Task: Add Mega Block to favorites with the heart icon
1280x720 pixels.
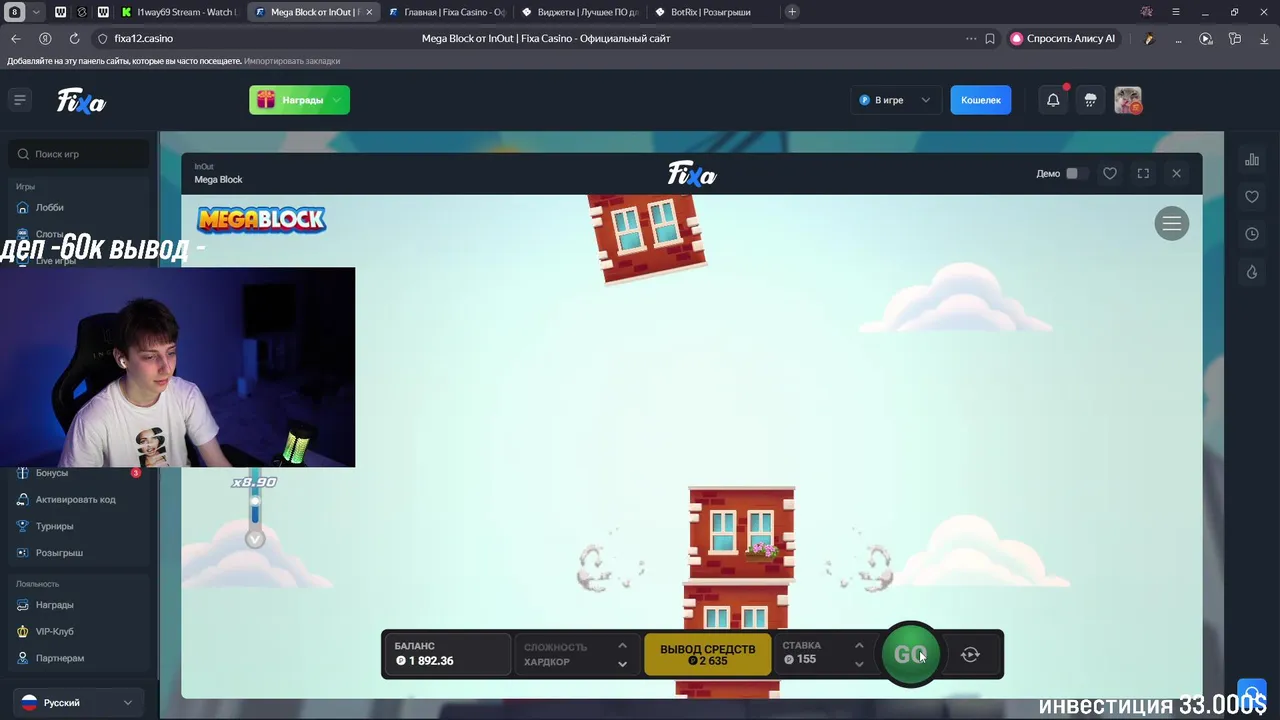Action: (x=1110, y=173)
